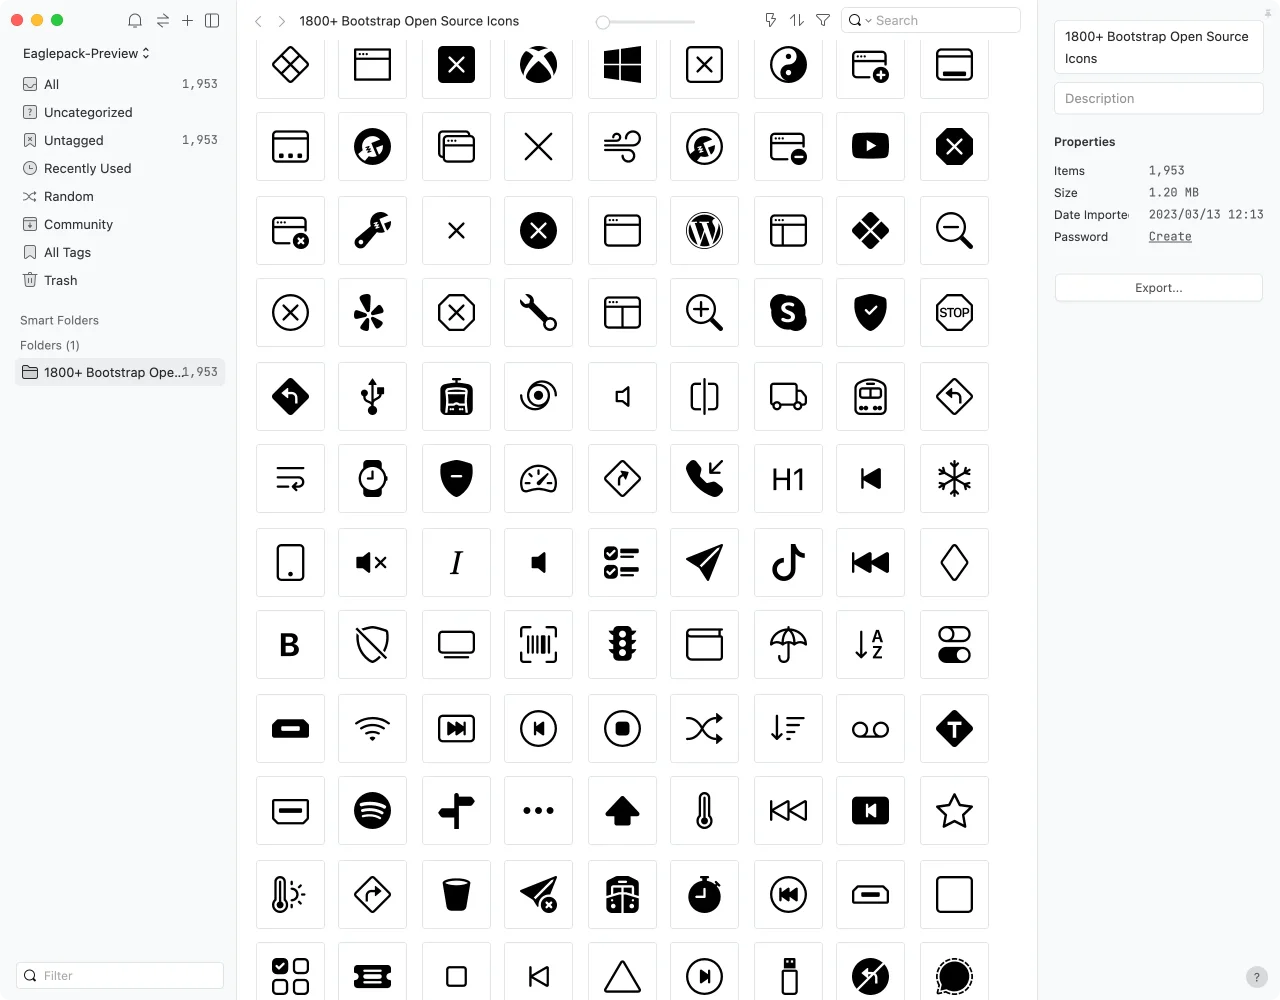Open the sort order arrows icon
The image size is (1280, 1000).
[x=797, y=20]
